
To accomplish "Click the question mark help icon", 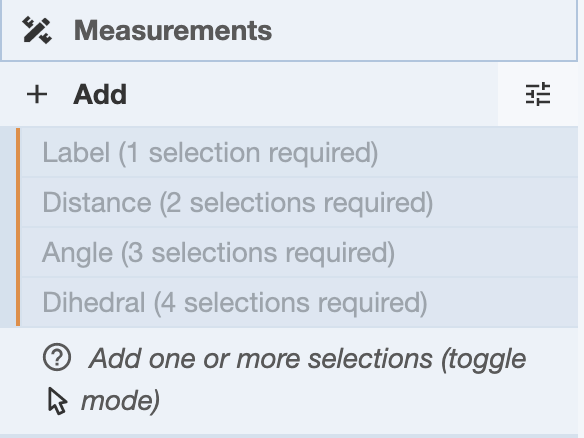I will [57, 358].
